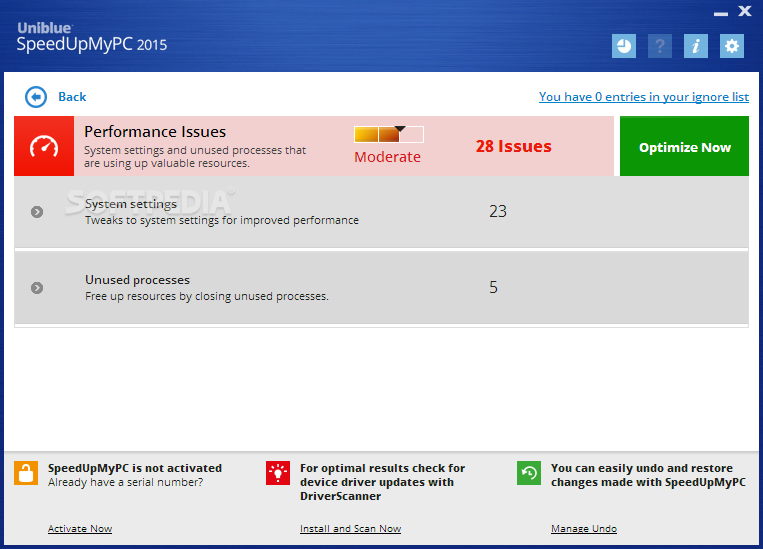Go Back to the previous screen
Screen dimensions: 763x549
72,97
